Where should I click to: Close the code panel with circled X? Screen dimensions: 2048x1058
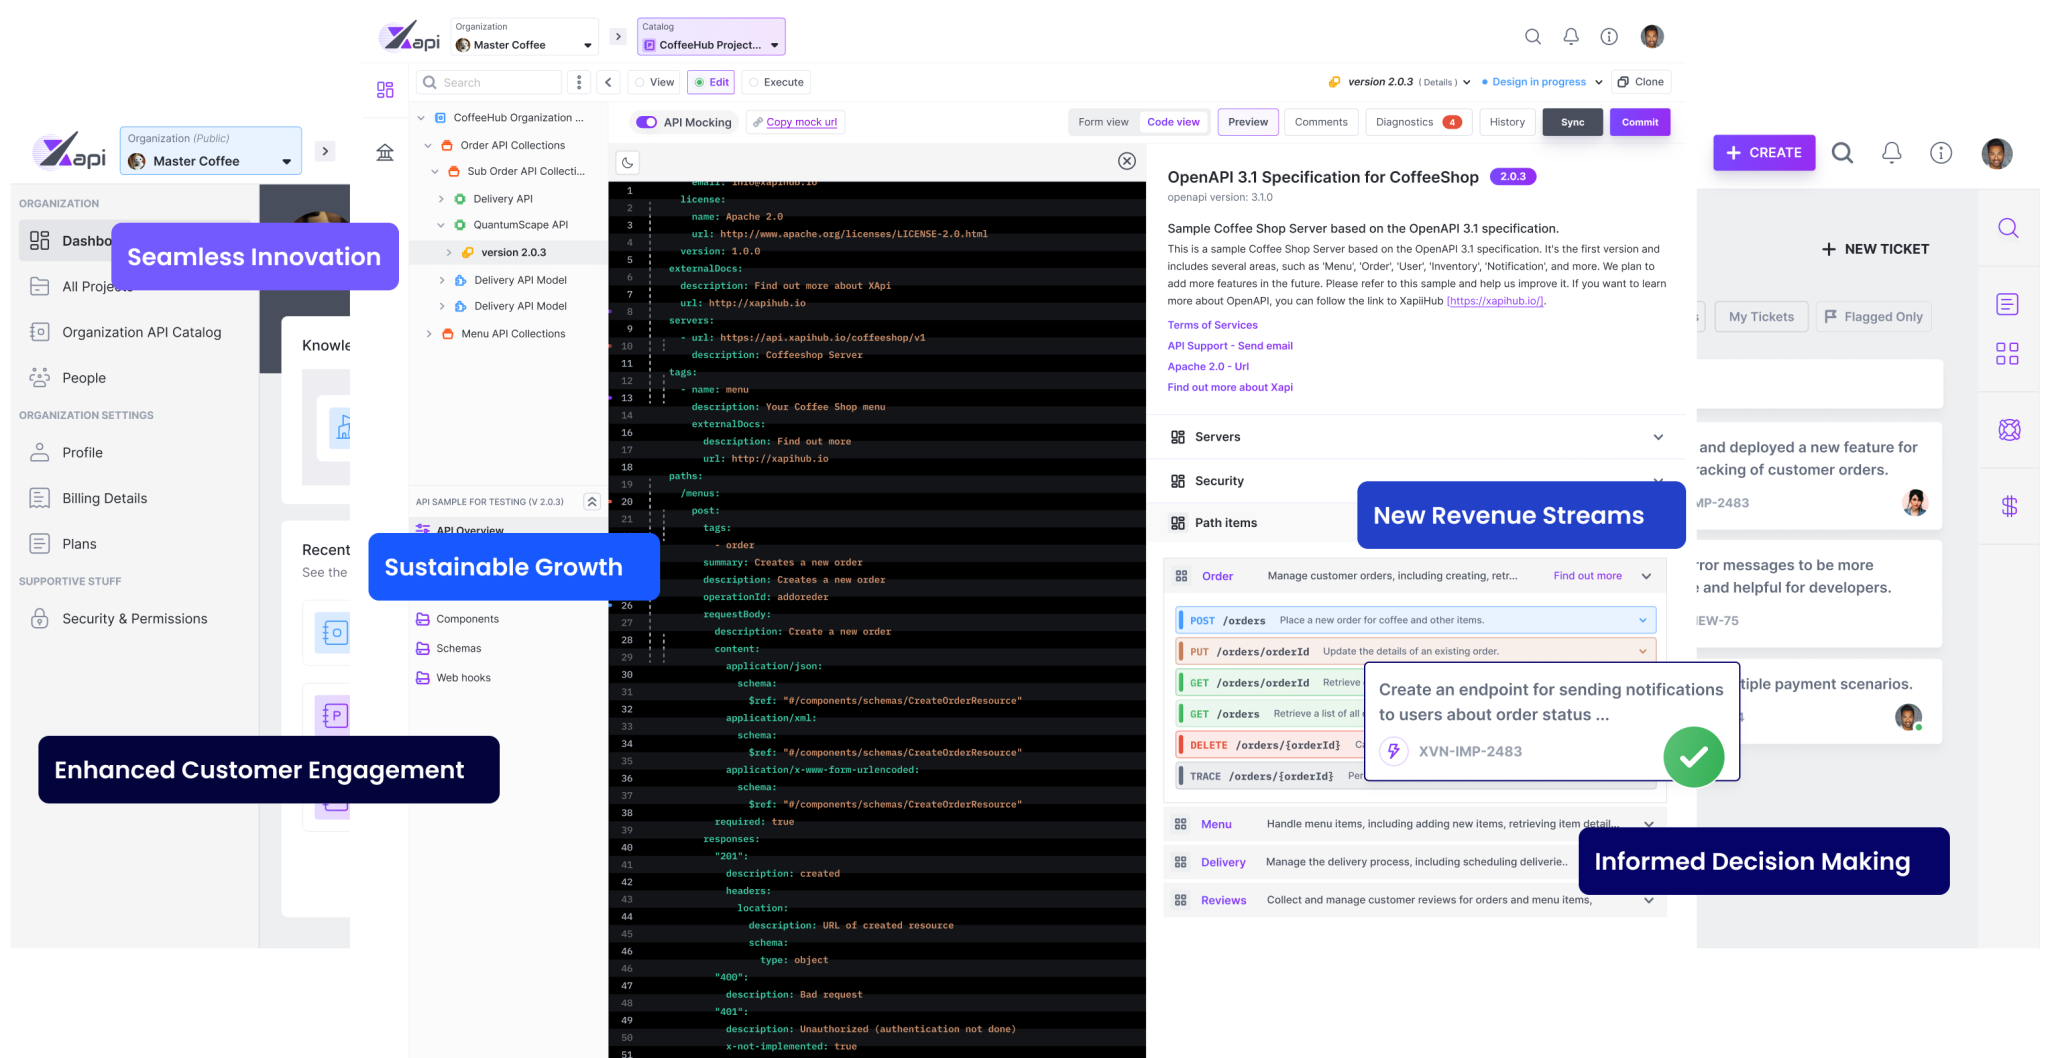(x=1127, y=161)
